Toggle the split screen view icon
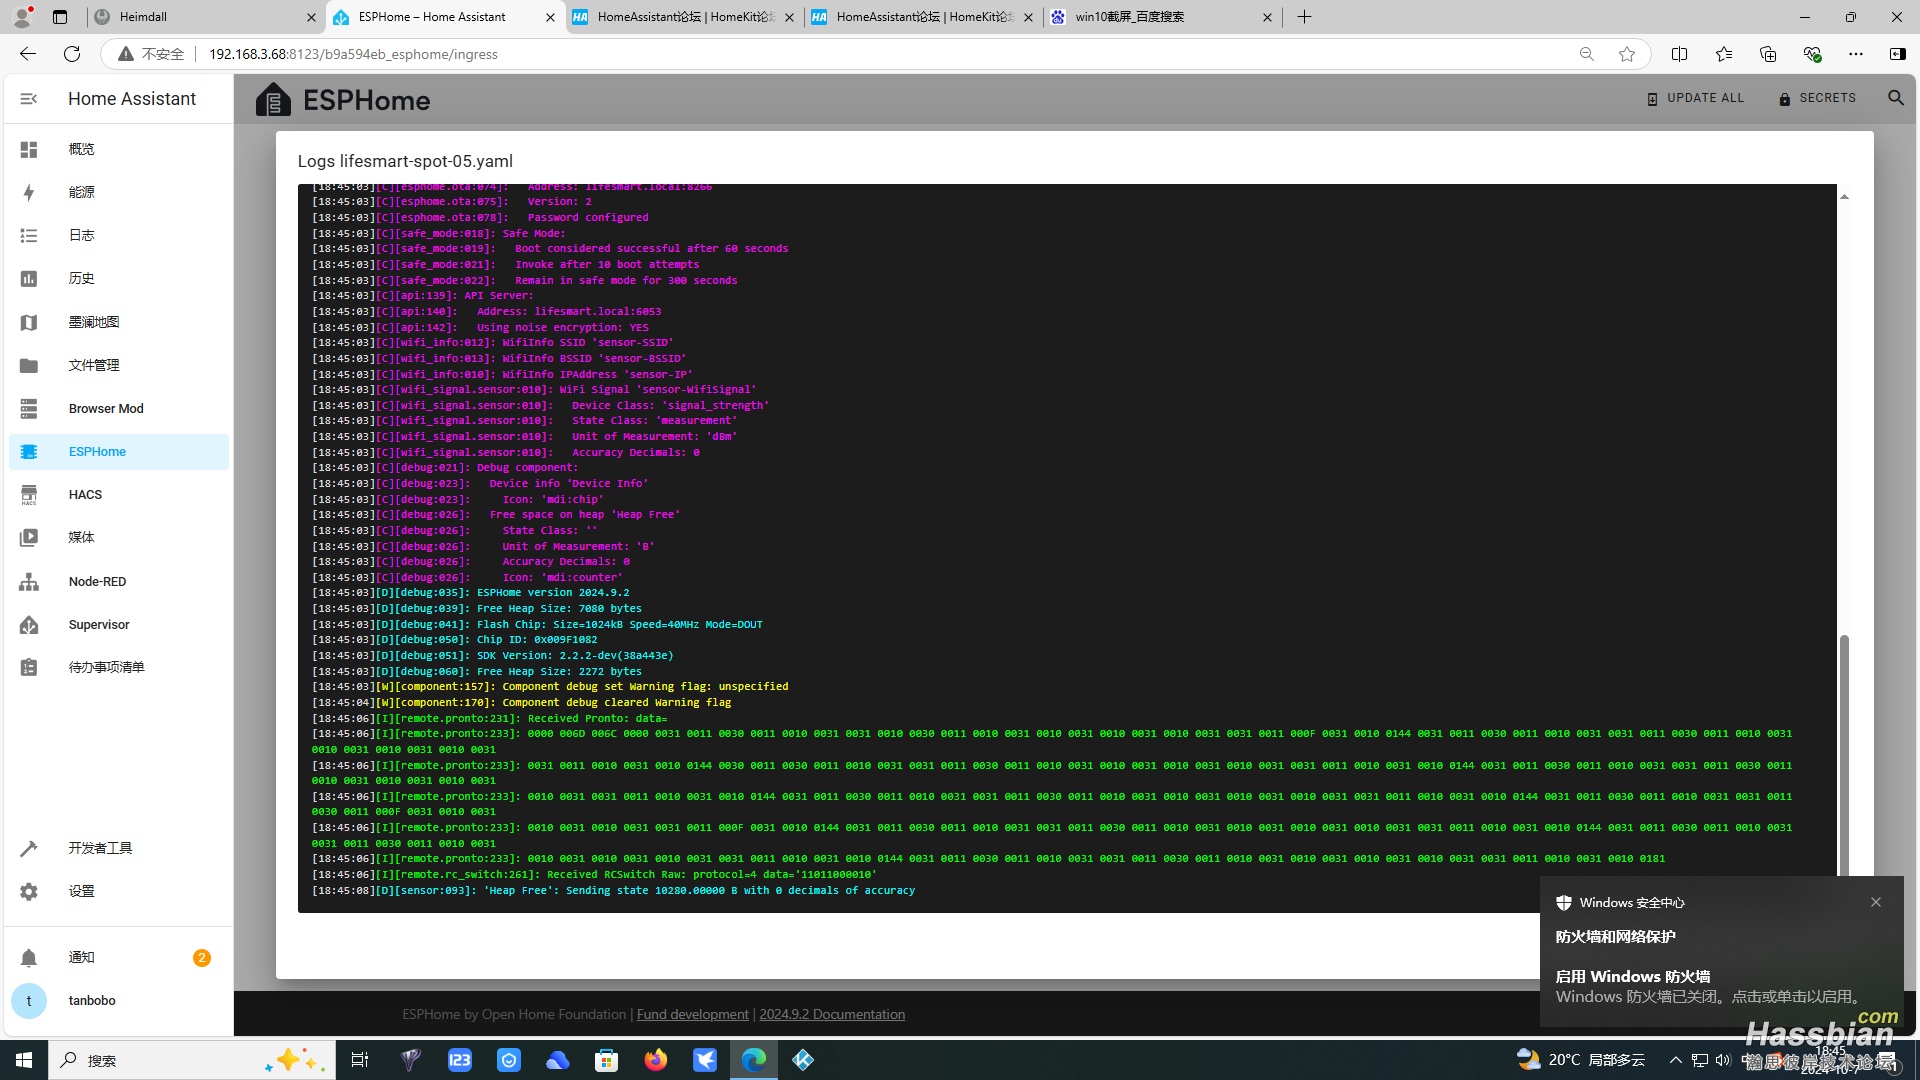Image resolution: width=1920 pixels, height=1080 pixels. [1680, 54]
